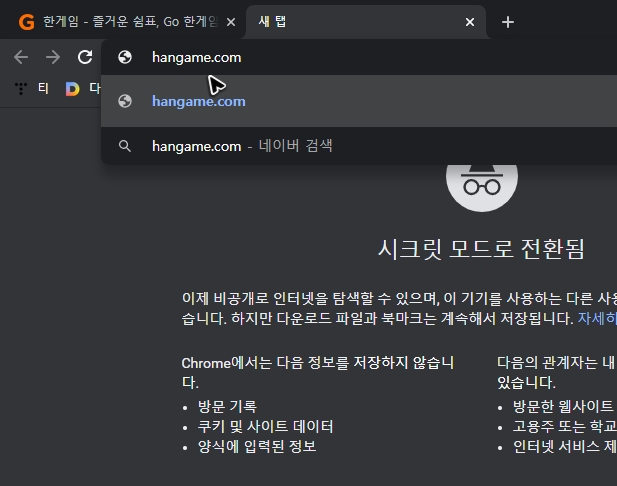Select the 새 탭 tab

[365, 22]
